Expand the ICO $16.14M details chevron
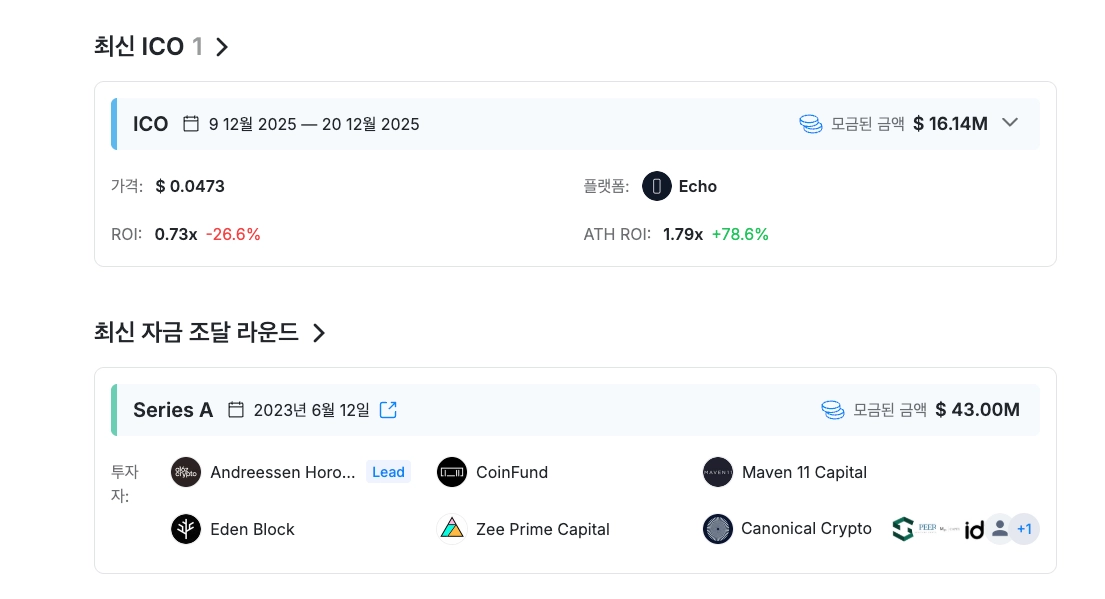 (x=1010, y=123)
